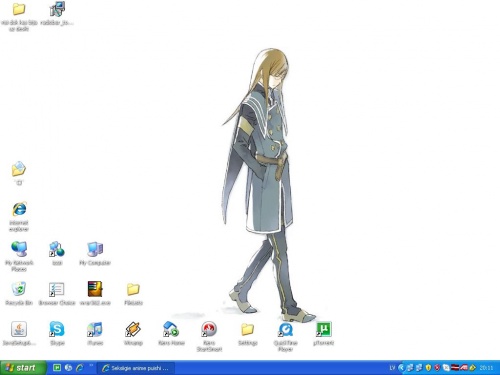The width and height of the screenshot is (500, 375).
Task: Click the yellow security shield tray icon
Action: pos(428,368)
